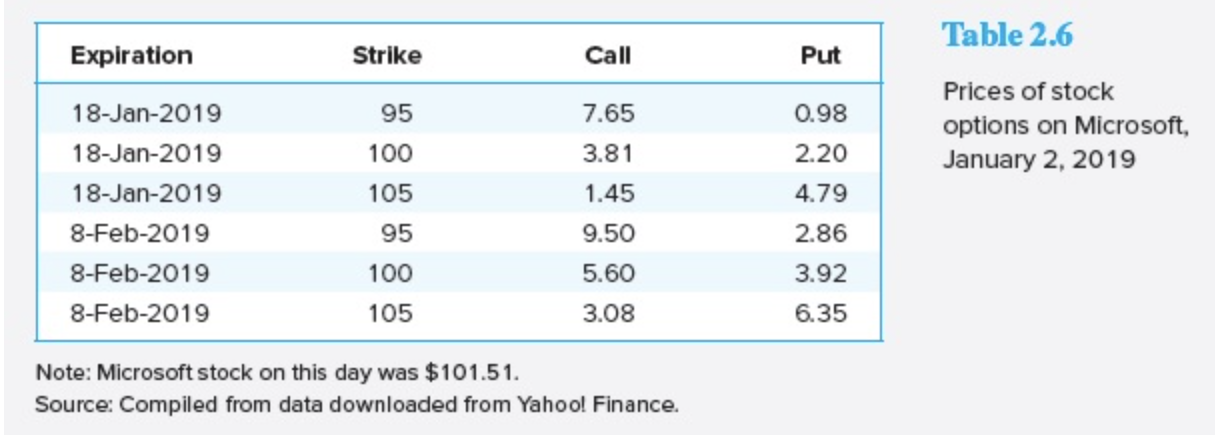Click the Call column header
The width and height of the screenshot is (1215, 435).
pos(608,56)
